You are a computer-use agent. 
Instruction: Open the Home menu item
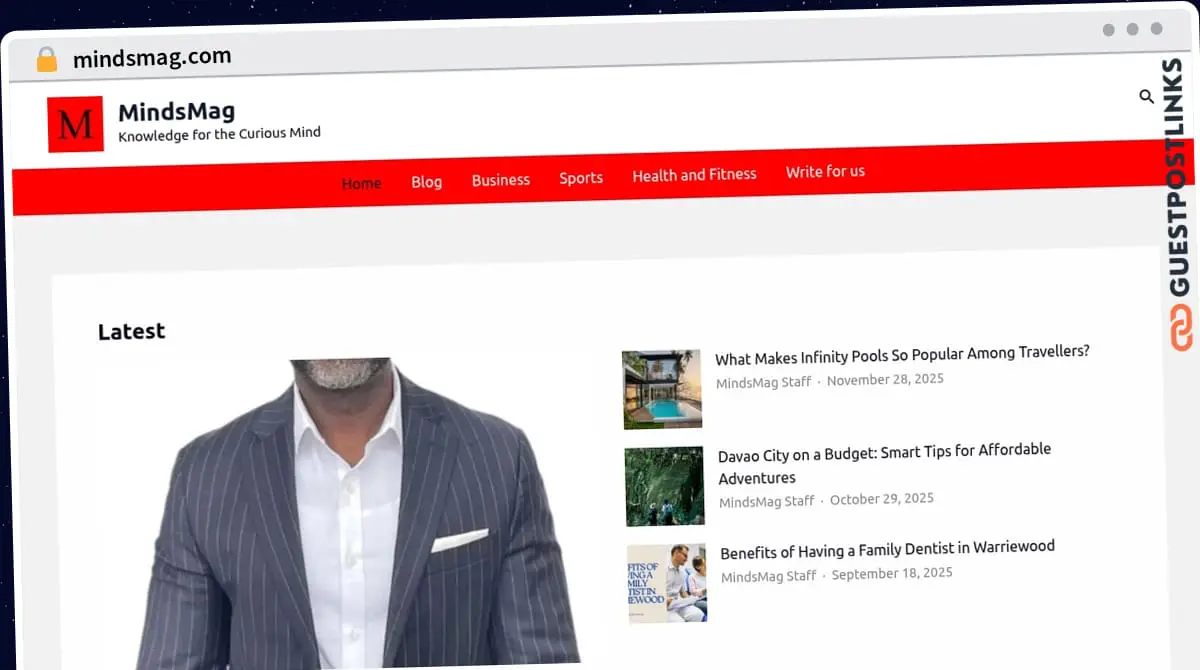361,184
